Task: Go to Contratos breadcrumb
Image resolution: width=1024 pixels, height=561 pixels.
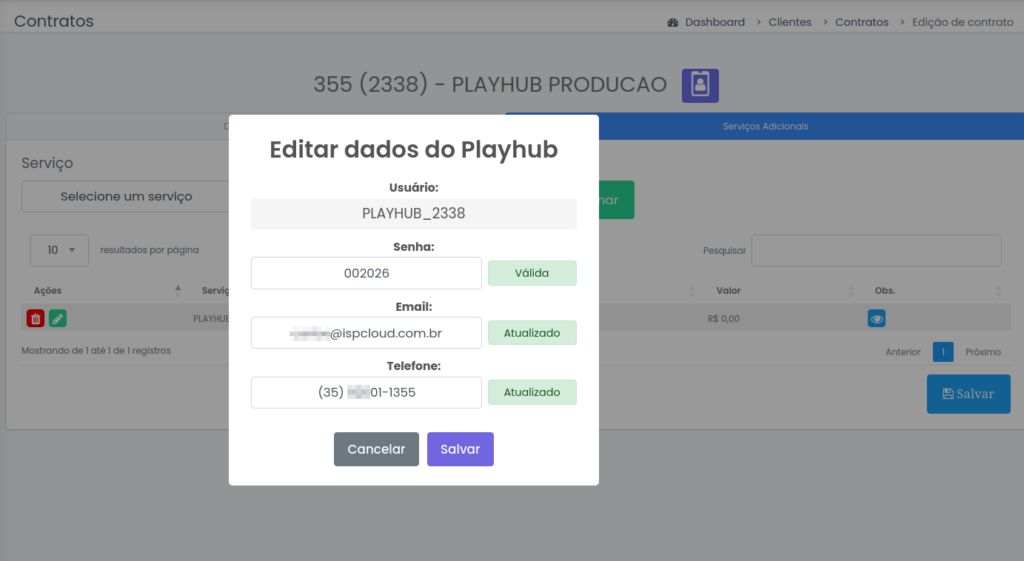Action: [861, 22]
